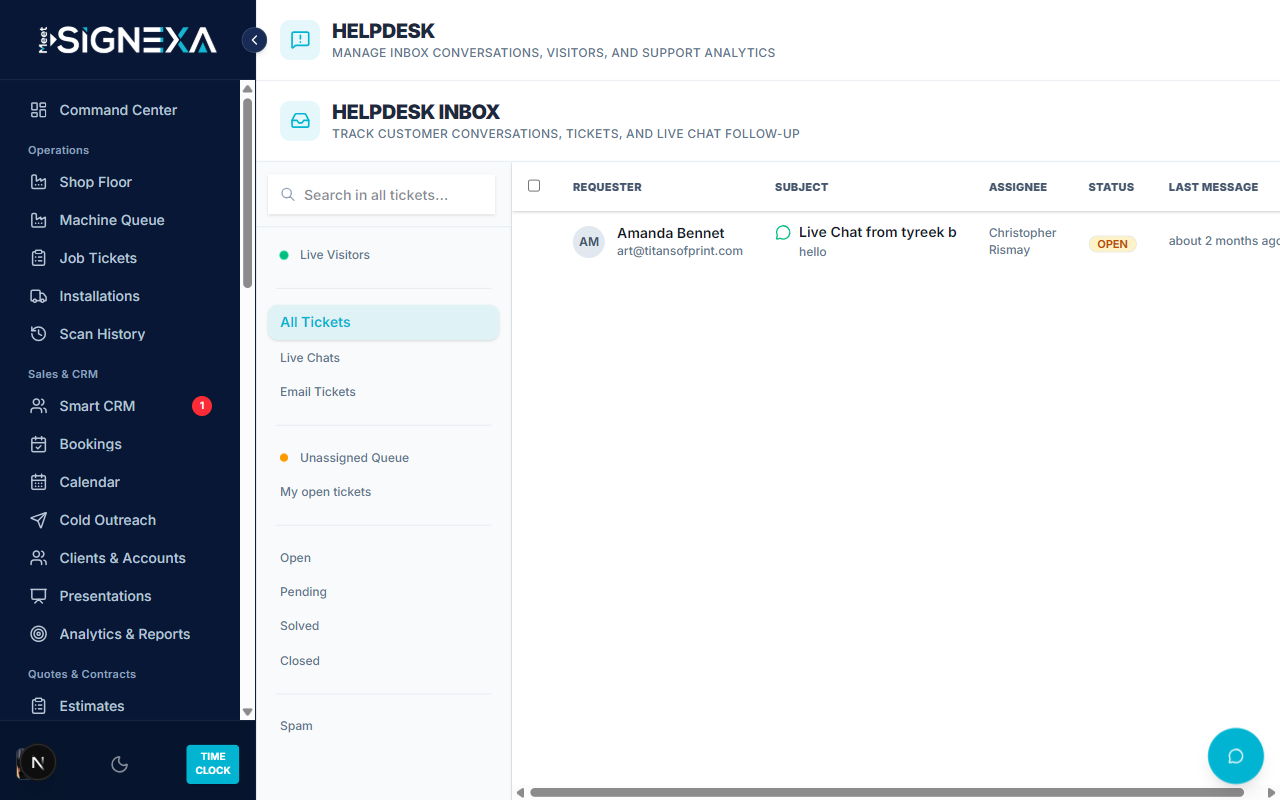Check the select-all tickets checkbox

pos(534,186)
